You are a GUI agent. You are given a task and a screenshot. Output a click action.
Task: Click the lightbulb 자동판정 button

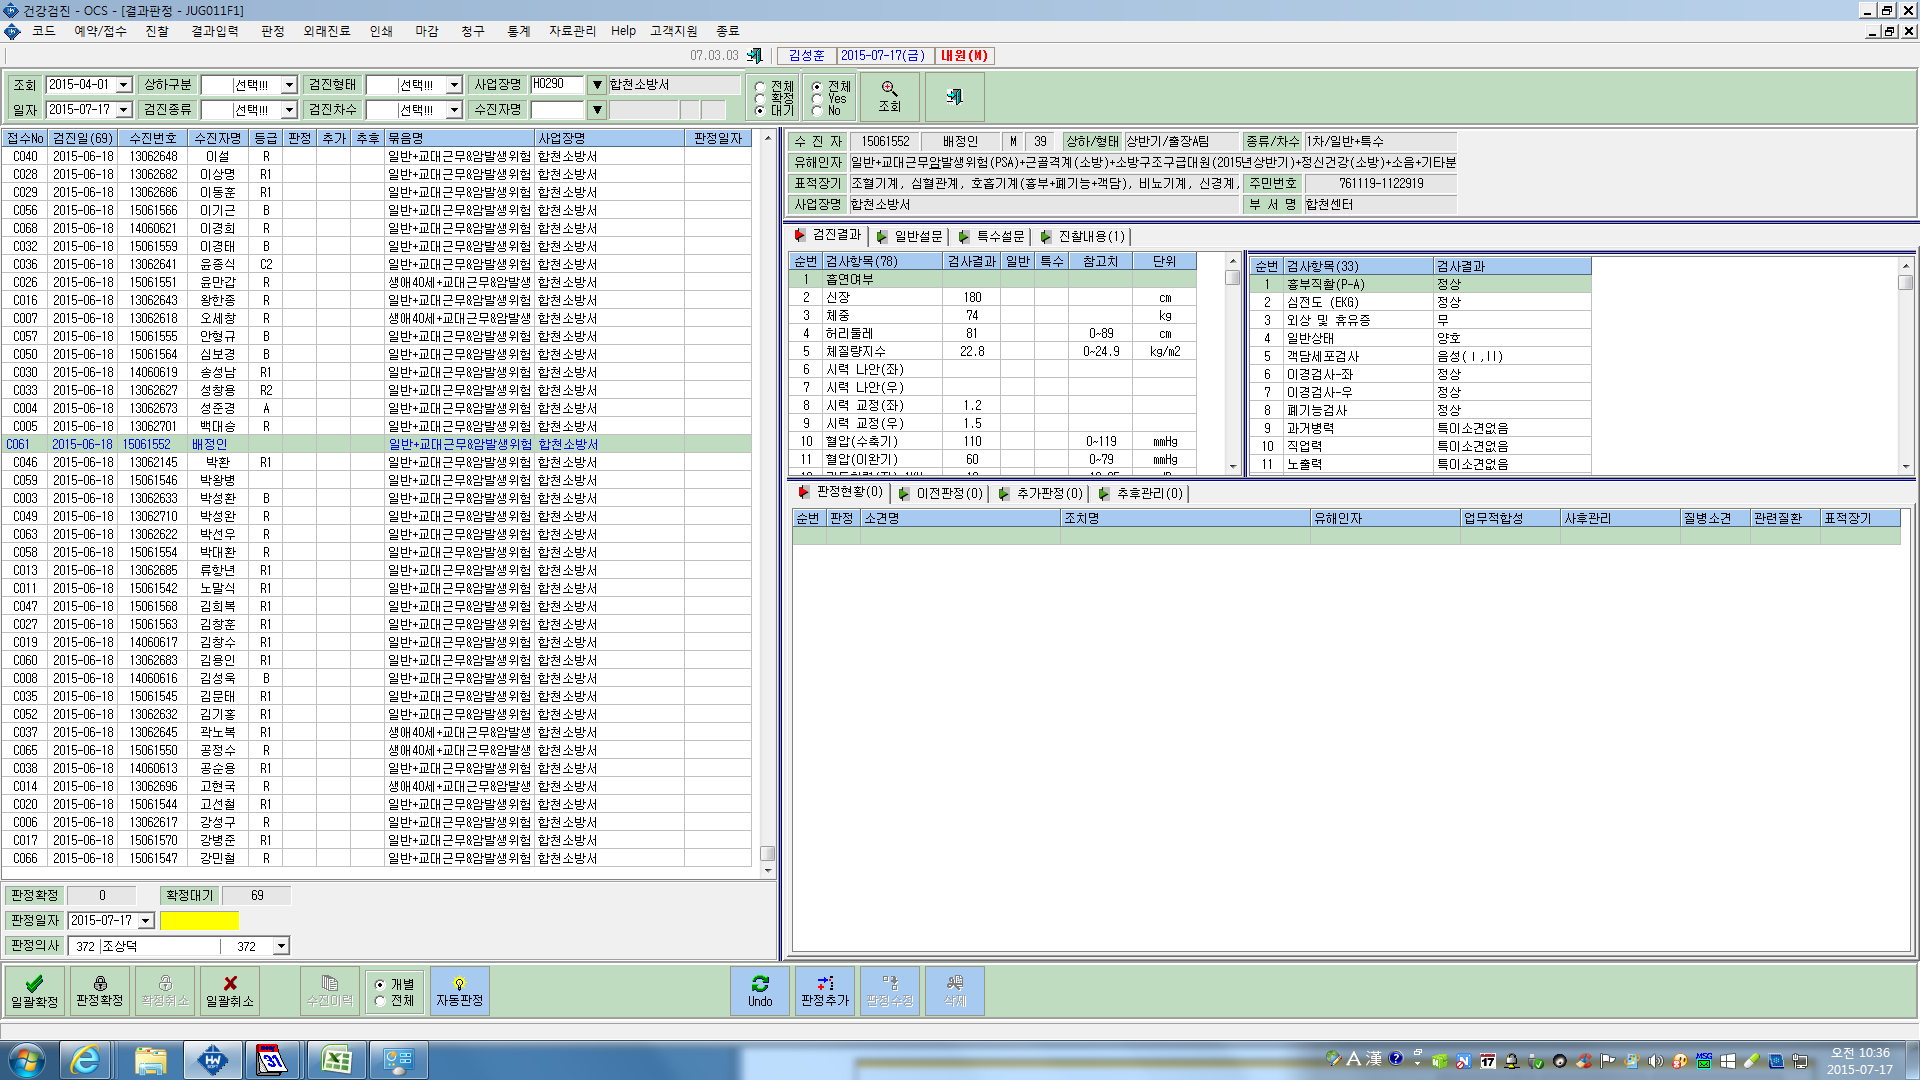(x=460, y=990)
